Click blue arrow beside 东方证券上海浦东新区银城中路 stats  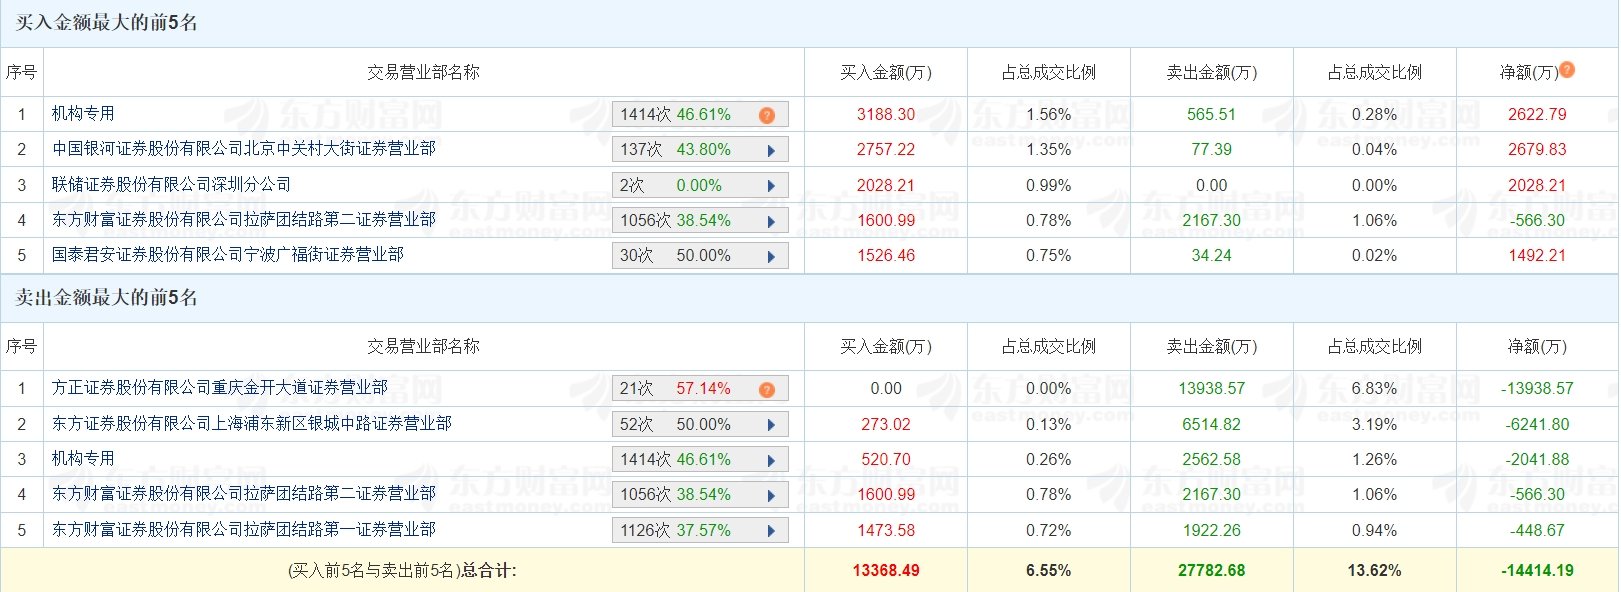pyautogui.click(x=771, y=425)
